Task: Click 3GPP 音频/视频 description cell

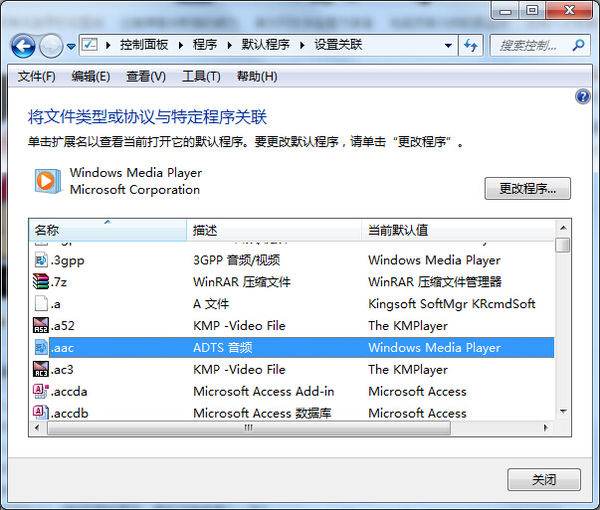Action: [x=236, y=260]
